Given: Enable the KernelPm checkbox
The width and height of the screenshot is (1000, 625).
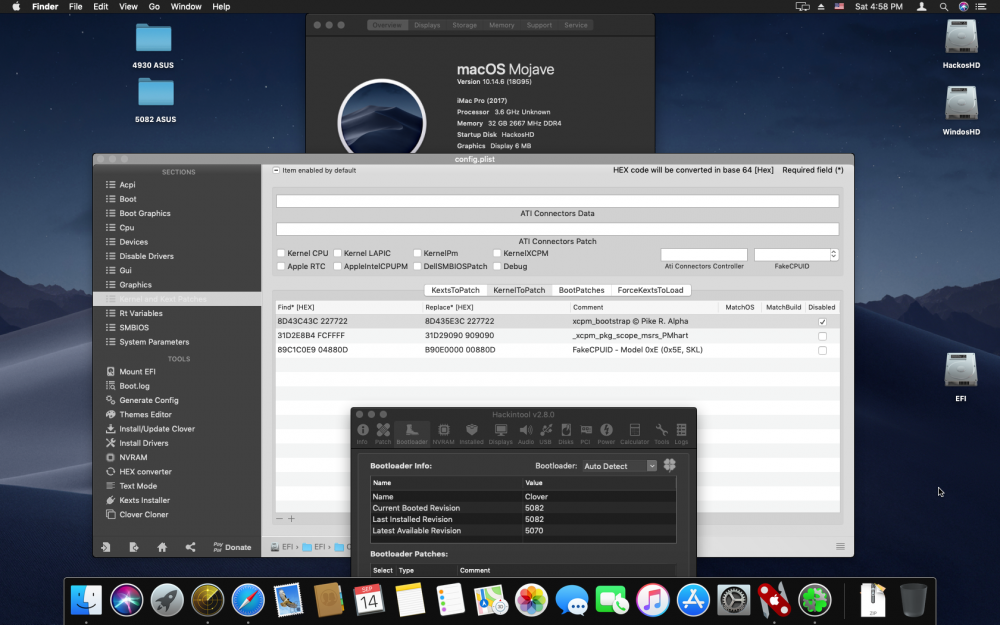Looking at the screenshot, I should (x=417, y=253).
